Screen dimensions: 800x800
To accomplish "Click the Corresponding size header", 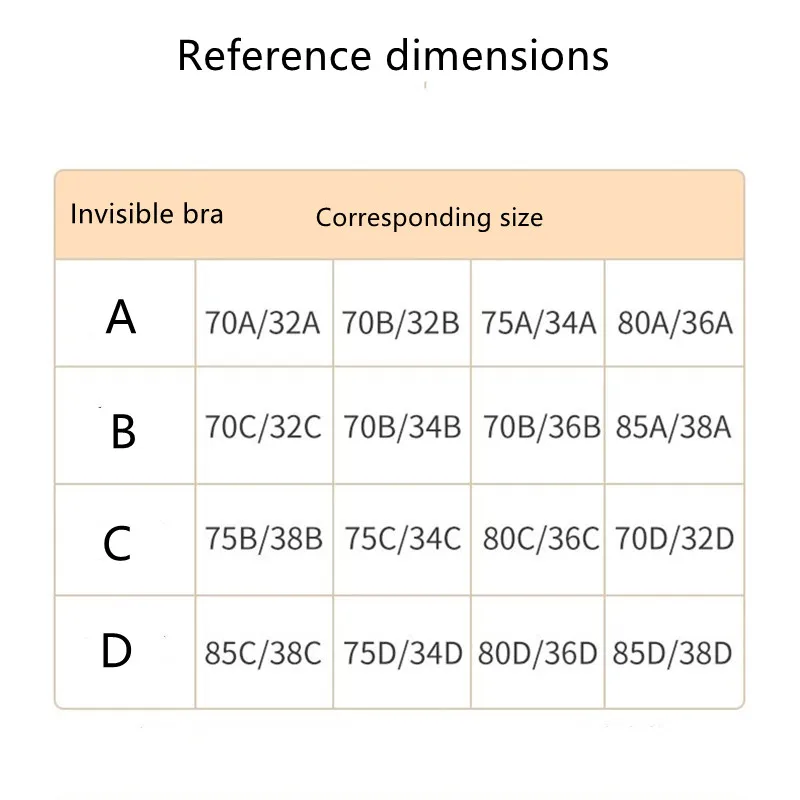I will click(x=429, y=217).
